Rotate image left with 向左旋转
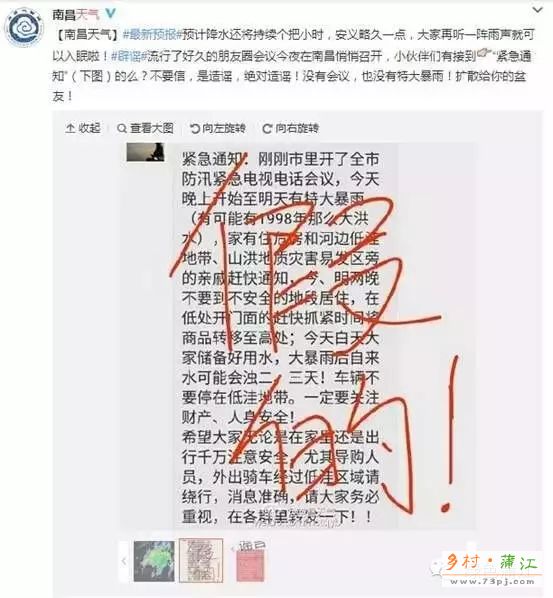Viewport: 553px width, 598px height. click(218, 128)
